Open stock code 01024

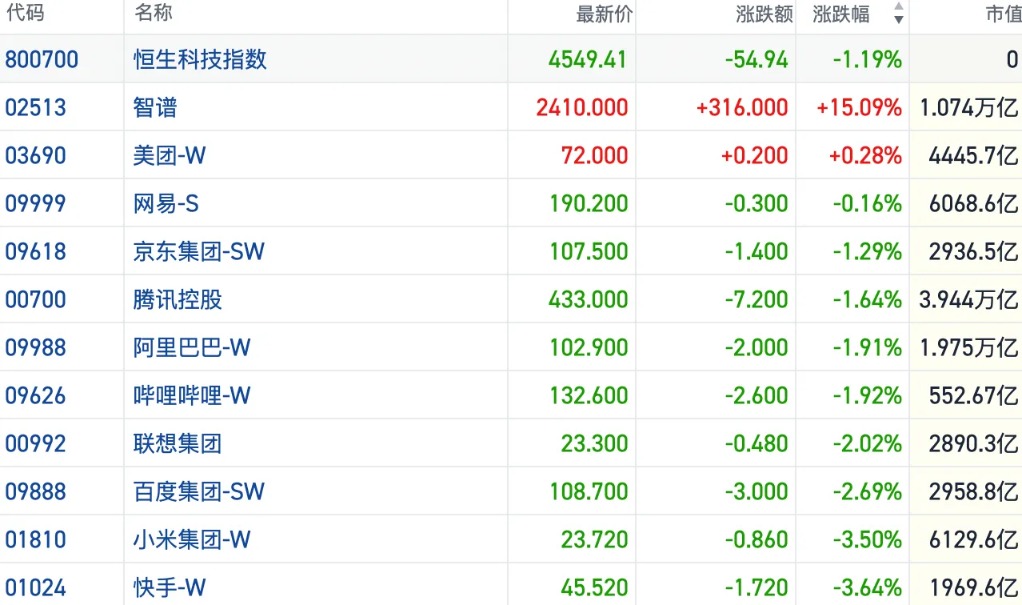point(35,588)
